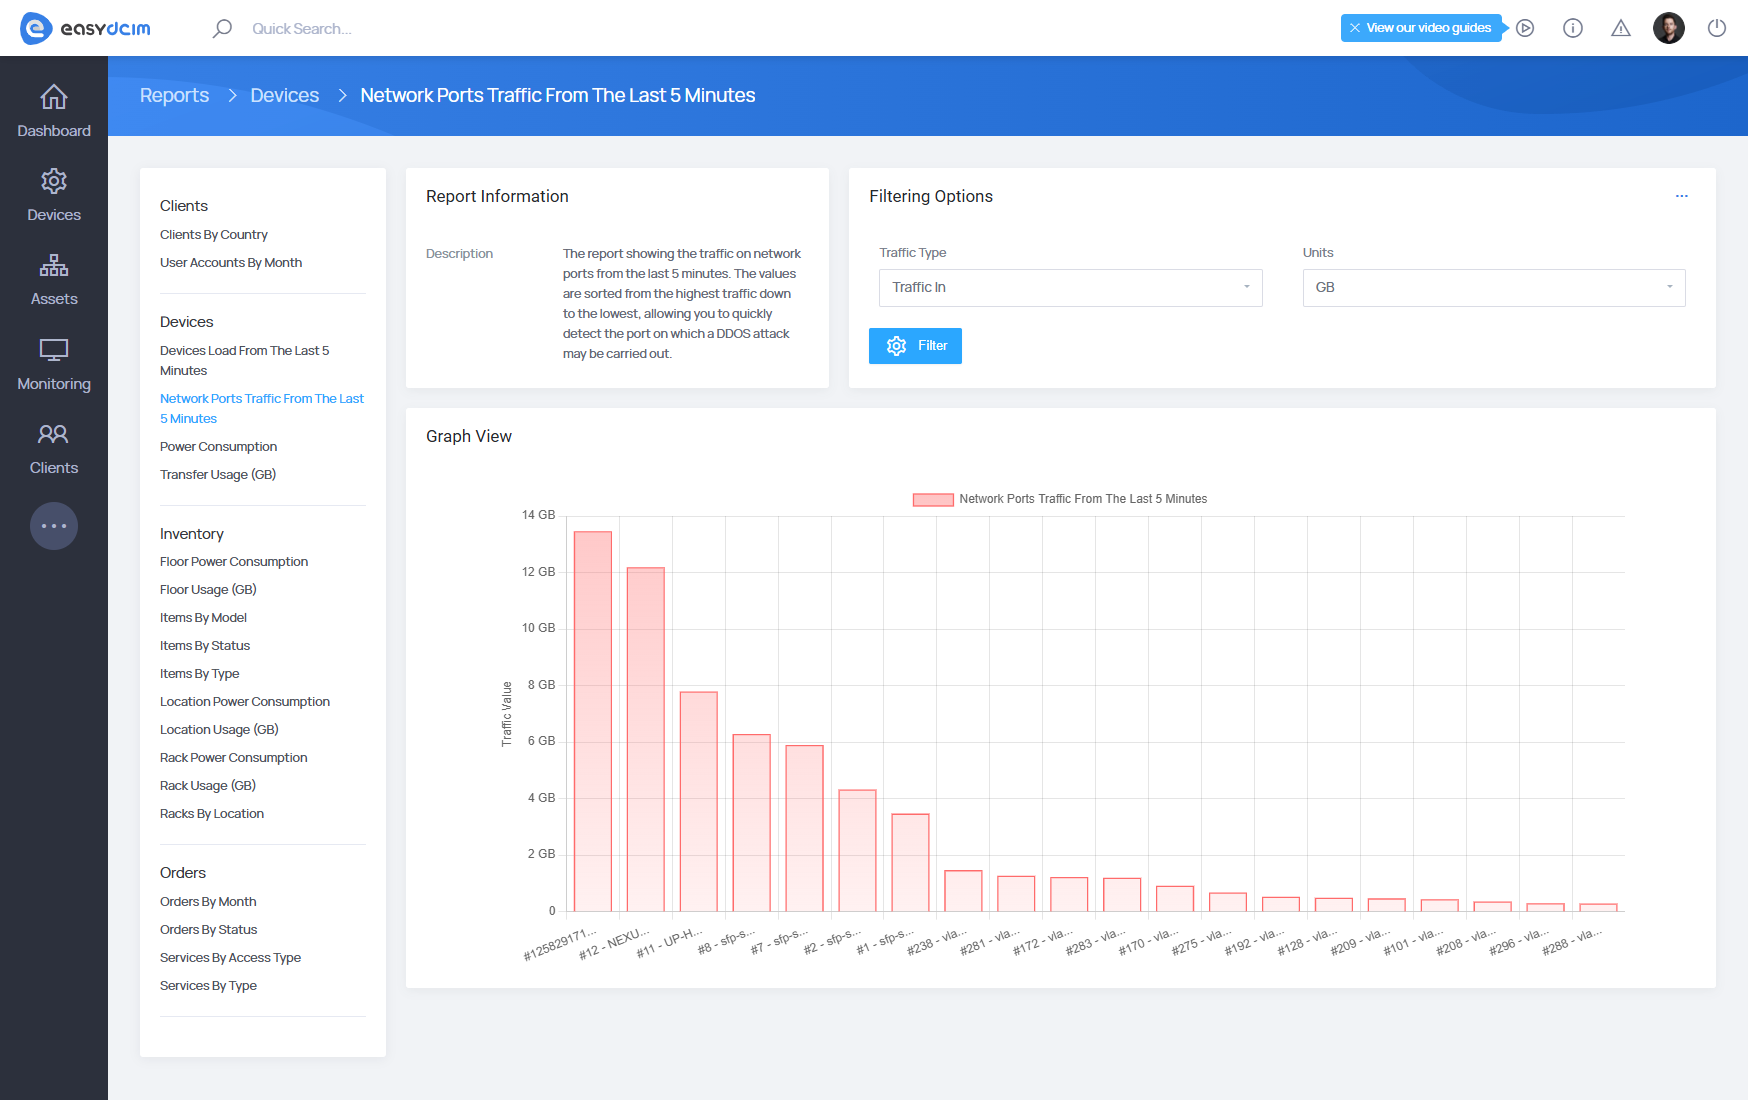The height and width of the screenshot is (1100, 1748).
Task: Open Devices gear icon in sidebar
Action: coord(54,182)
